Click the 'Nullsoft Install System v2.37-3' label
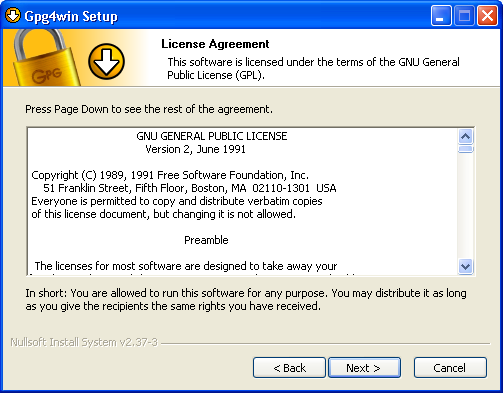The height and width of the screenshot is (393, 503). pos(84,342)
